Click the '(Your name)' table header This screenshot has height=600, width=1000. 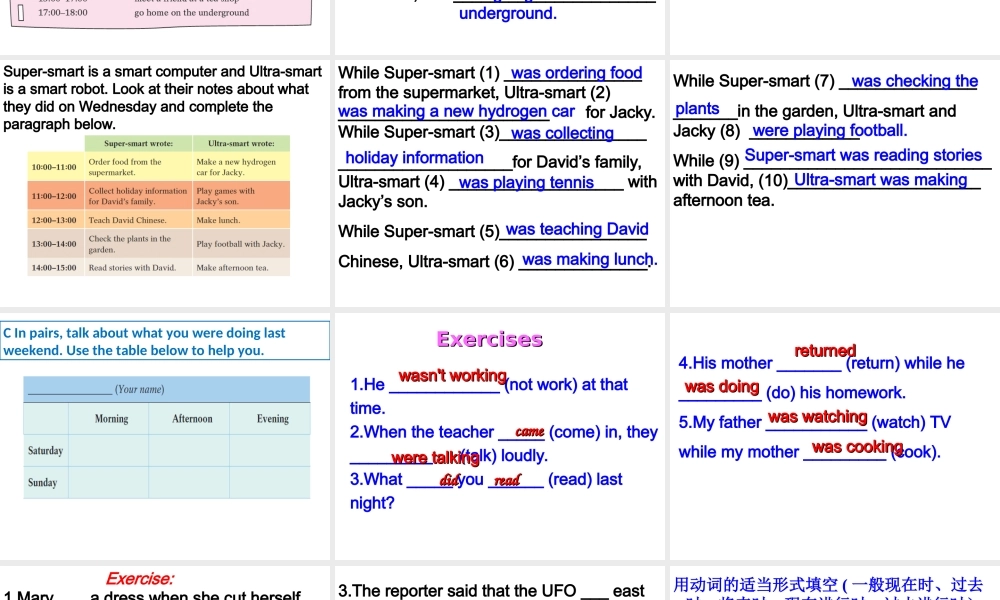(x=140, y=389)
